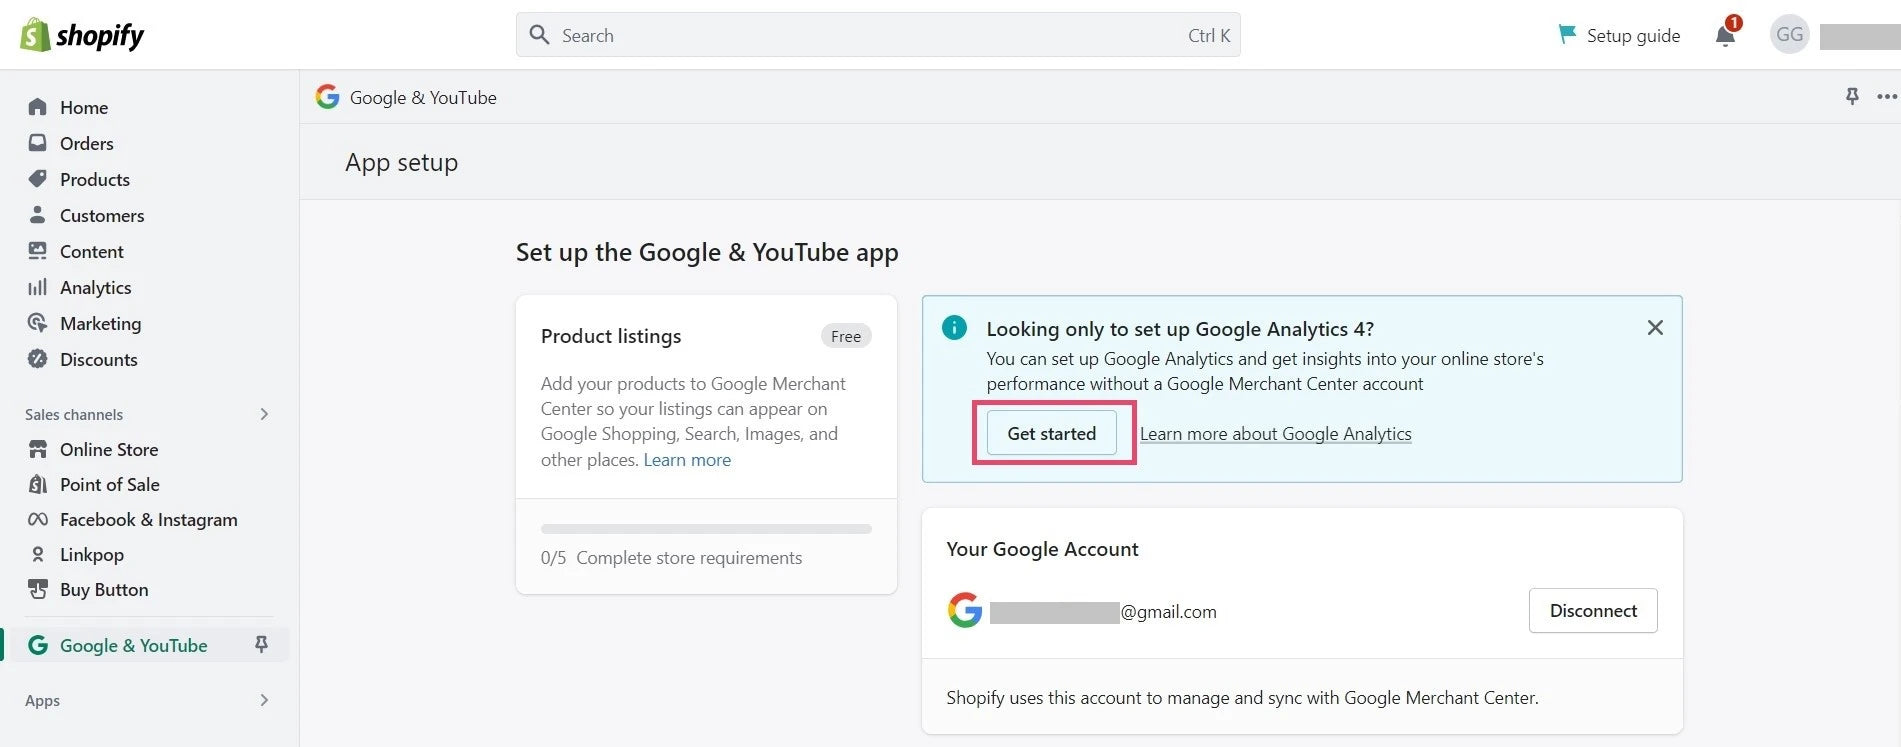Click the pin icon at top right of app header
The width and height of the screenshot is (1901, 747).
click(x=1852, y=97)
